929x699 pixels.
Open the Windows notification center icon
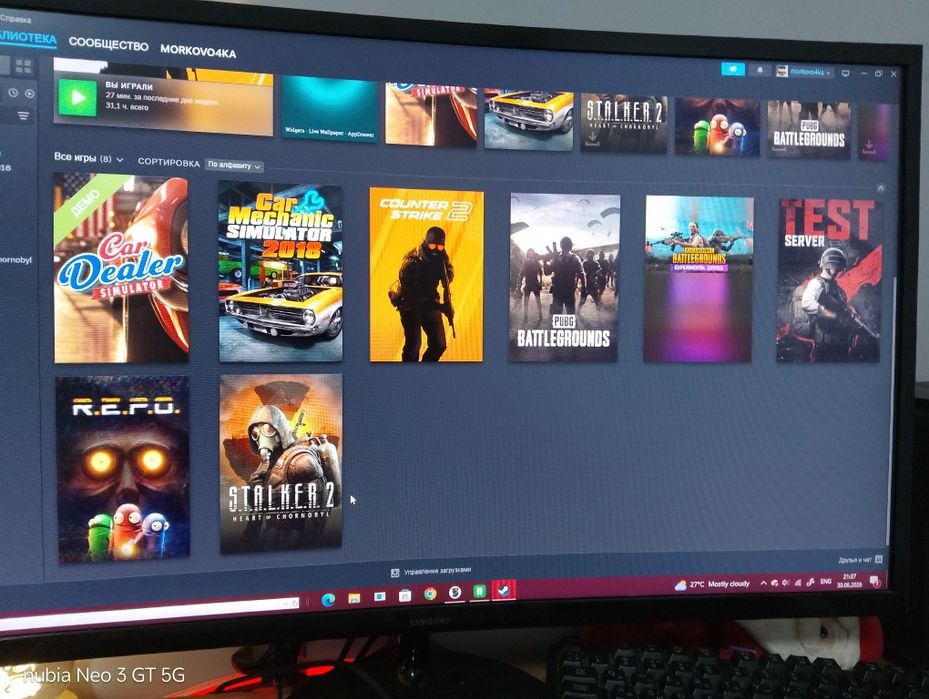coord(874,581)
